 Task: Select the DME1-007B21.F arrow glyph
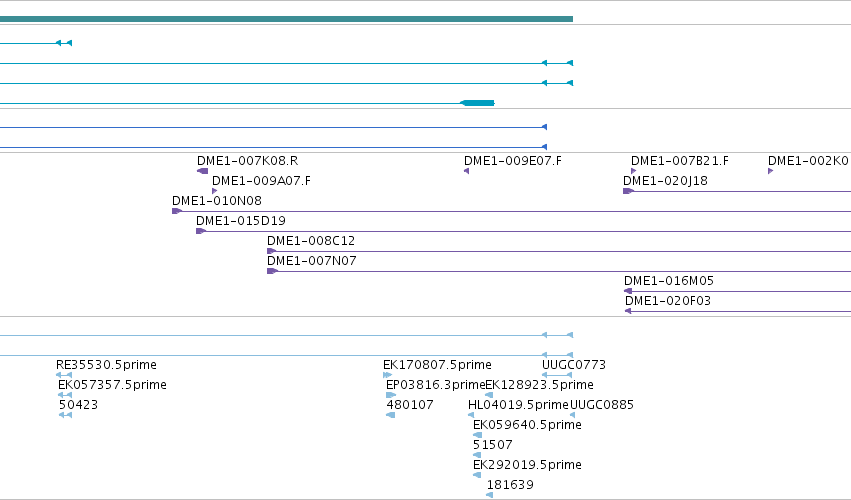[633, 171]
